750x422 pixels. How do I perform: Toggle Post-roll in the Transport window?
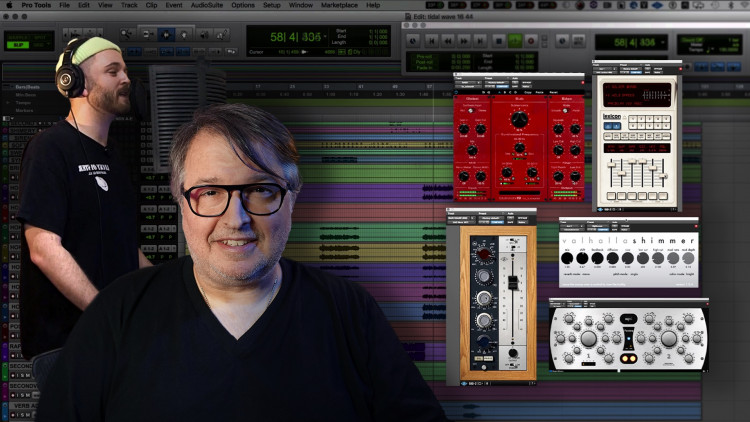click(x=424, y=62)
